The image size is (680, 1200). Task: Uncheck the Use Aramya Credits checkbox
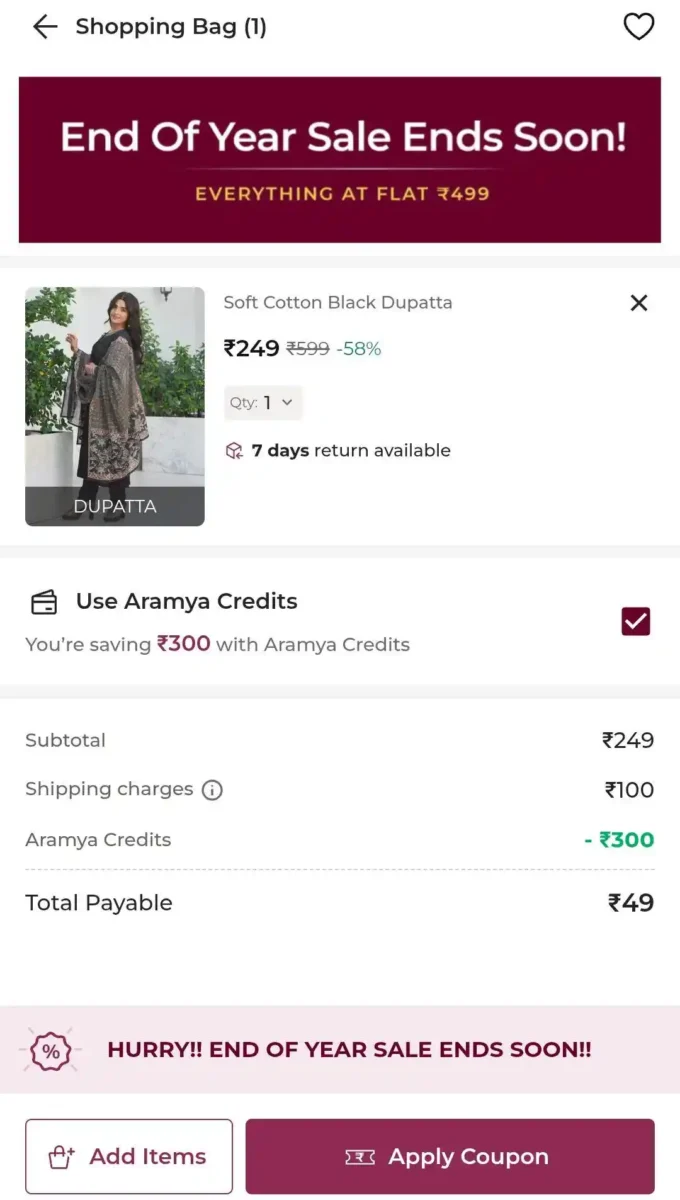636,621
